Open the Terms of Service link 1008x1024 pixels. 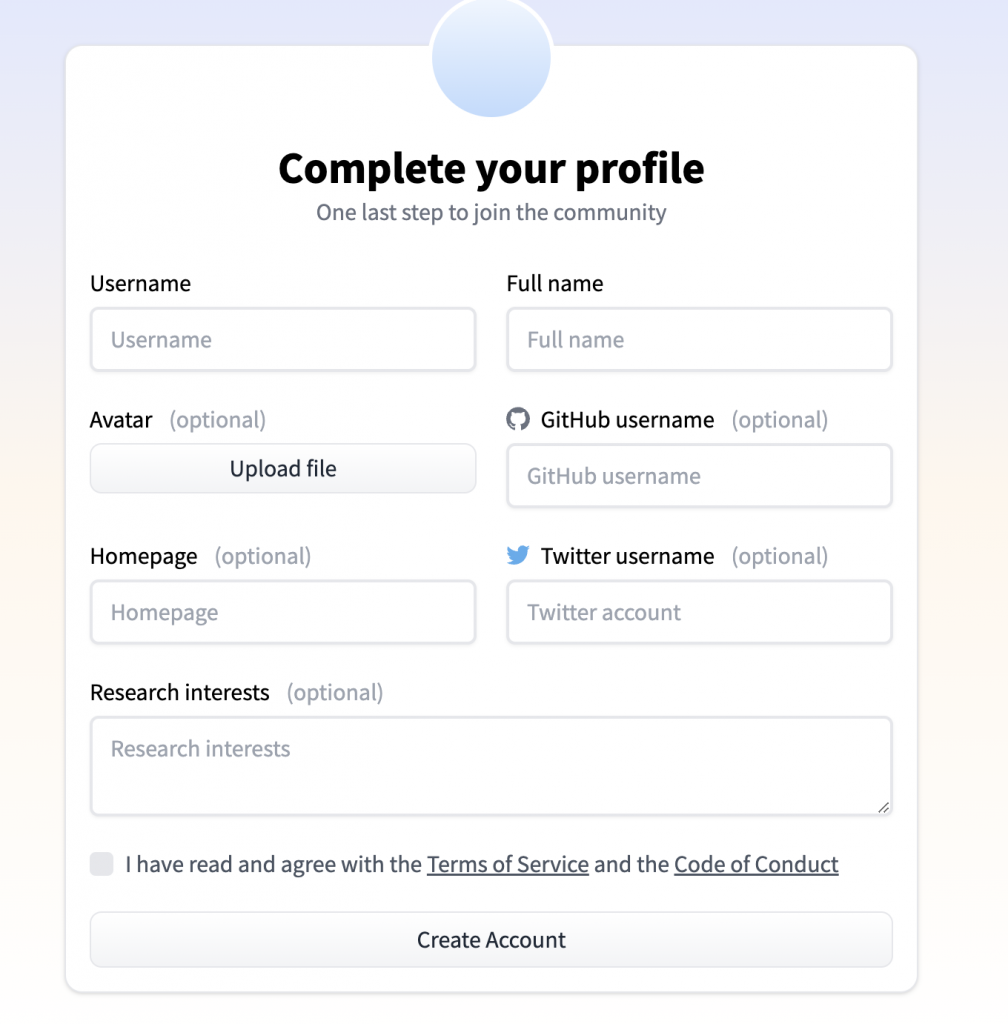coord(507,864)
